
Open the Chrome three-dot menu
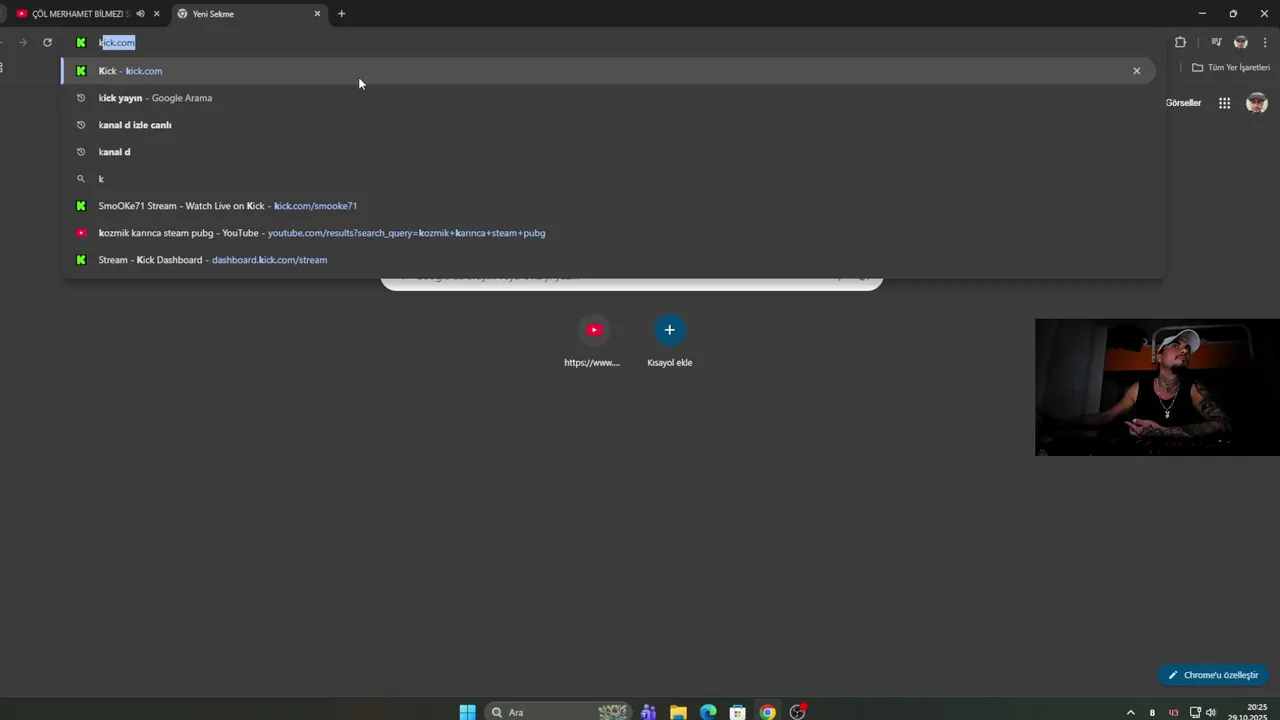point(1265,42)
